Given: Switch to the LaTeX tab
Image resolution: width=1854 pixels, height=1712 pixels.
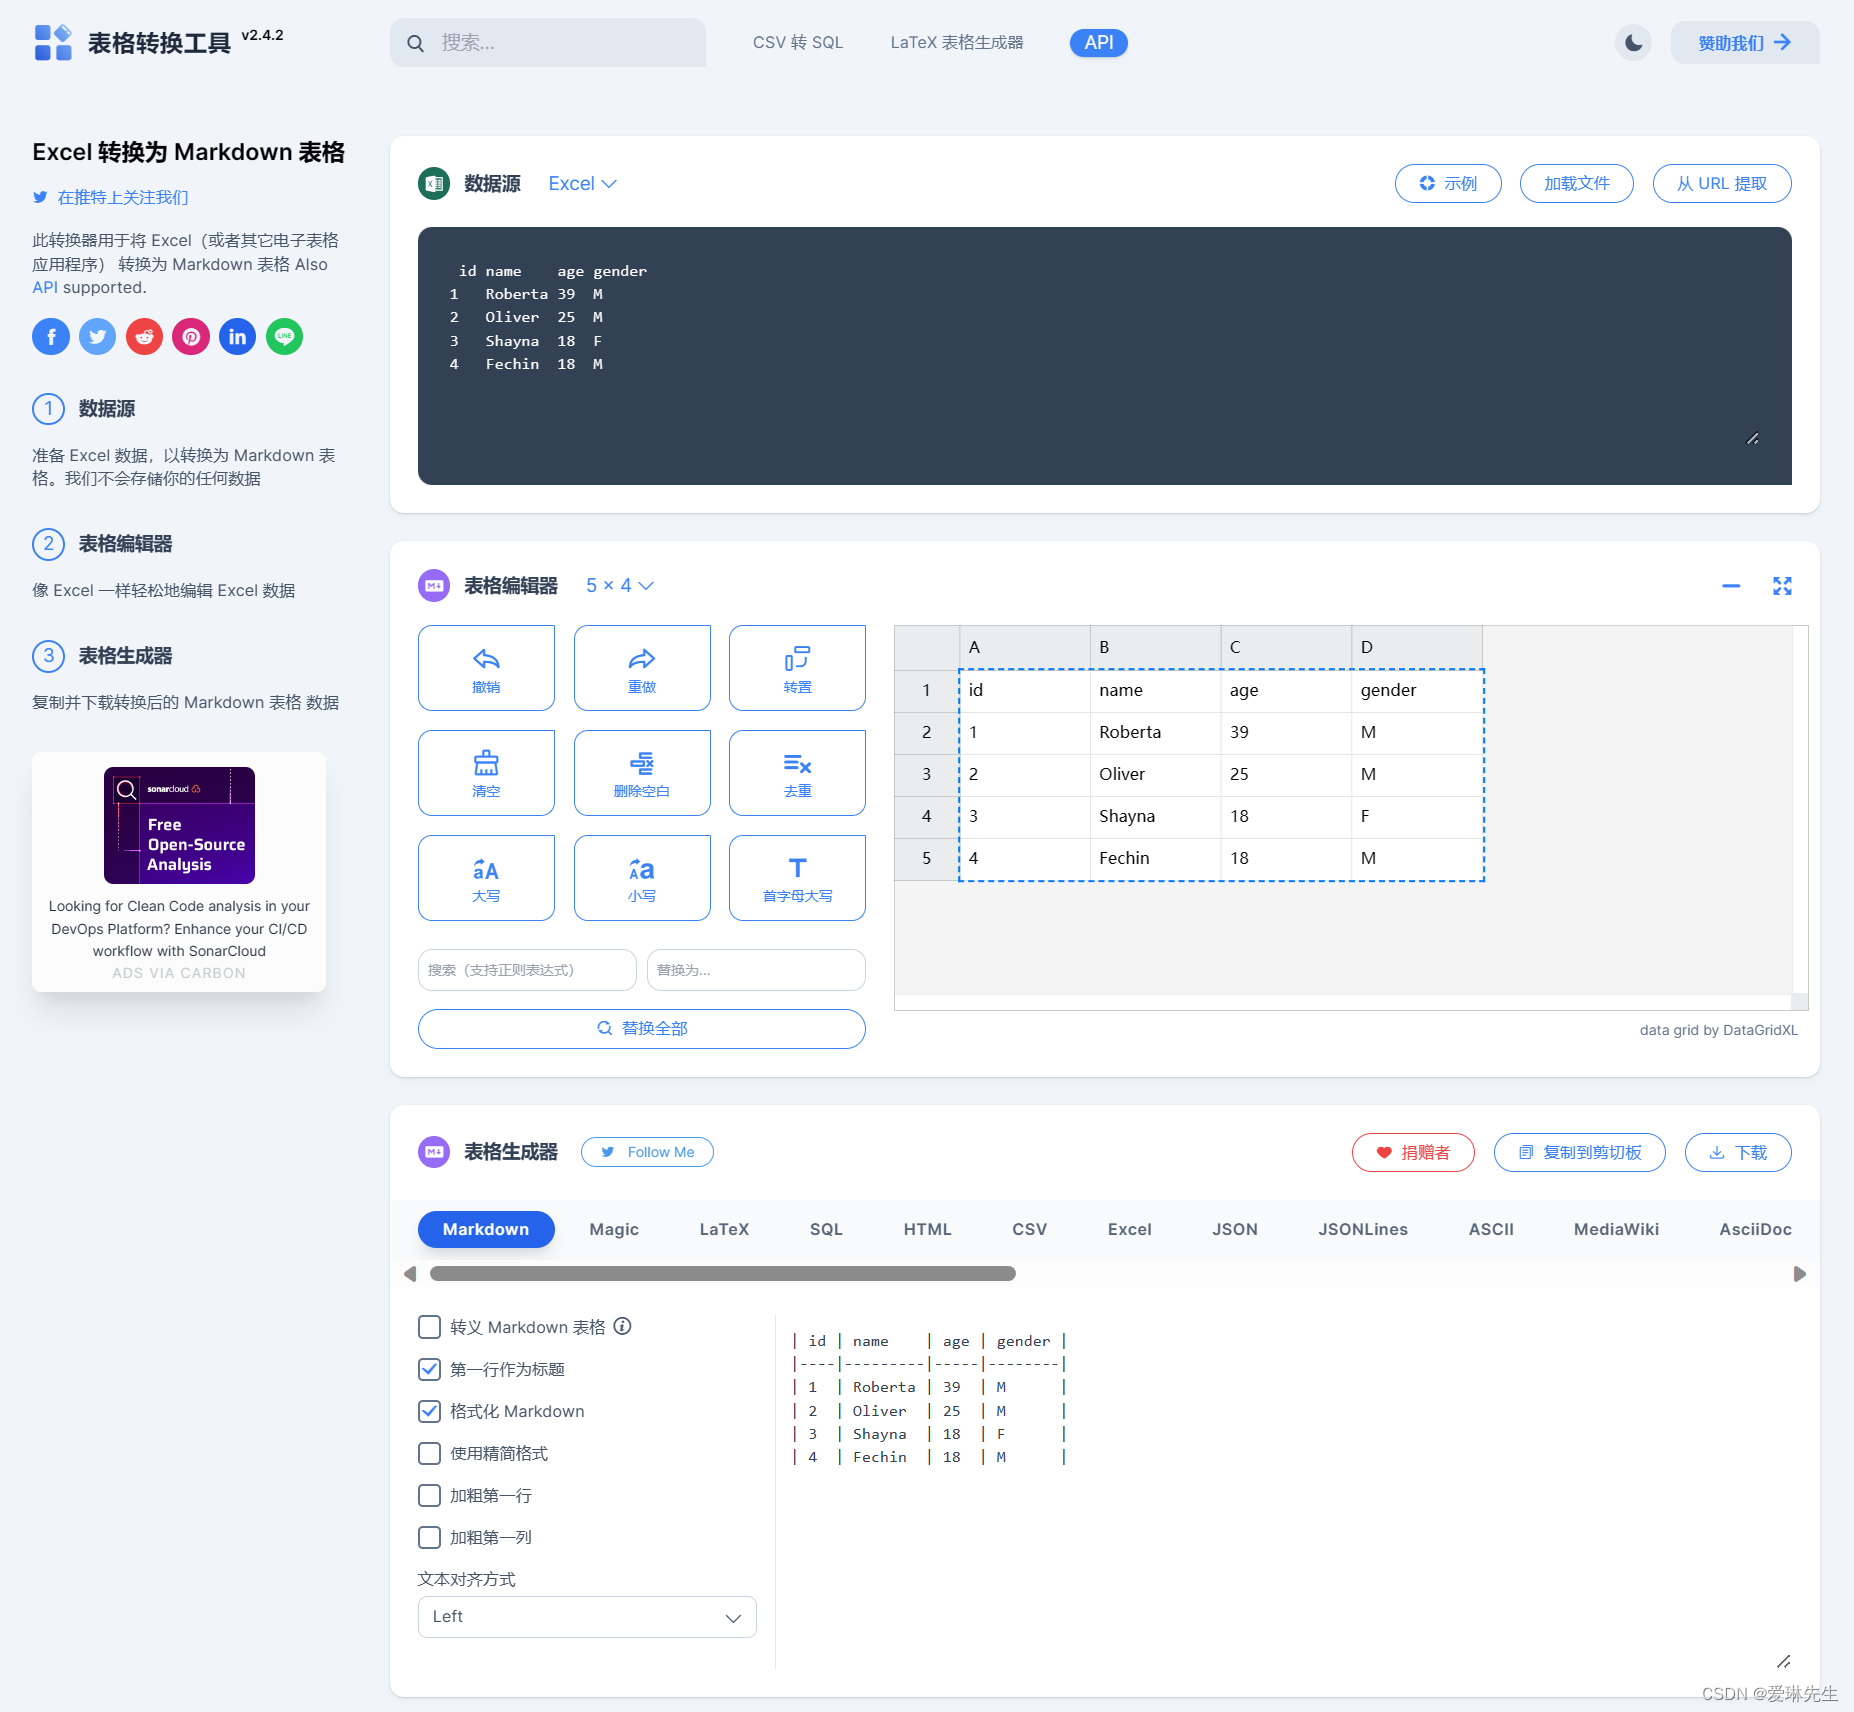Looking at the screenshot, I should pos(724,1229).
